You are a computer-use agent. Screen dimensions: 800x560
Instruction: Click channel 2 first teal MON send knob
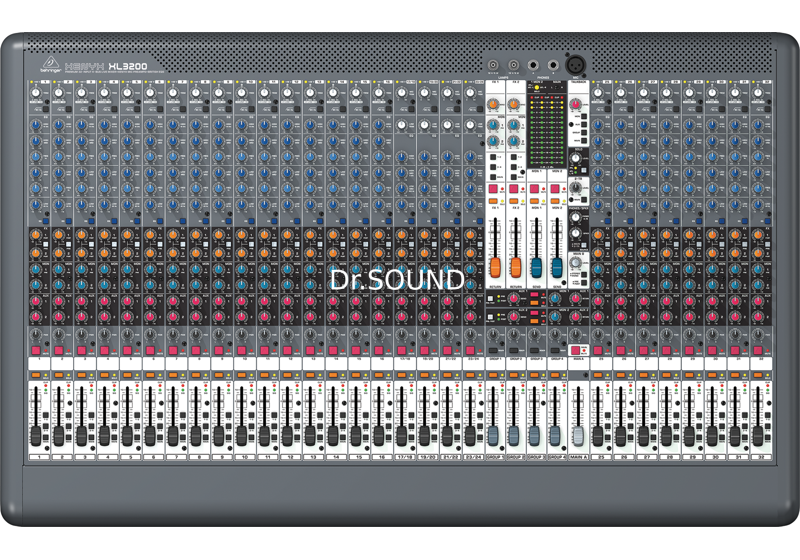pos(59,269)
